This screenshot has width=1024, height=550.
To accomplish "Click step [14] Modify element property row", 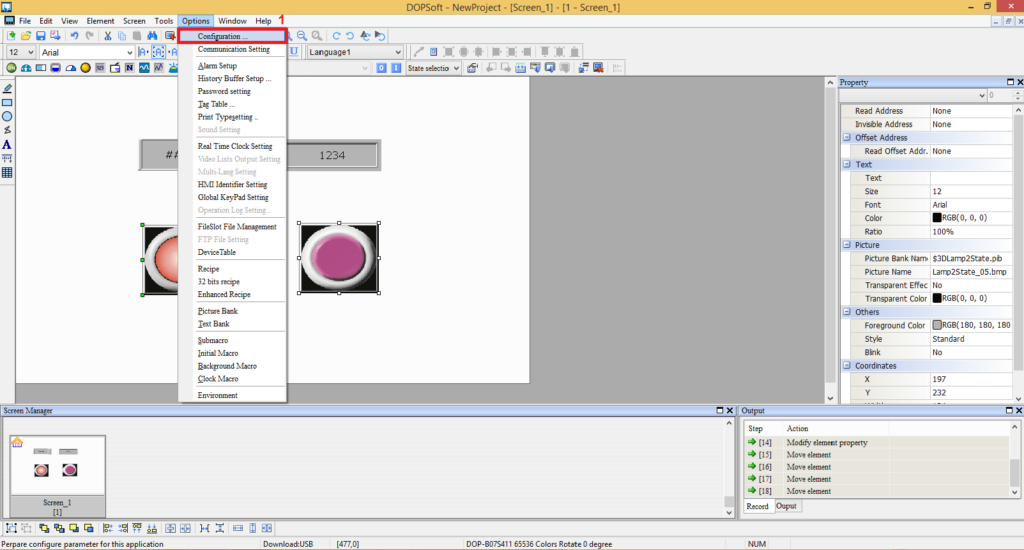I will [x=877, y=443].
